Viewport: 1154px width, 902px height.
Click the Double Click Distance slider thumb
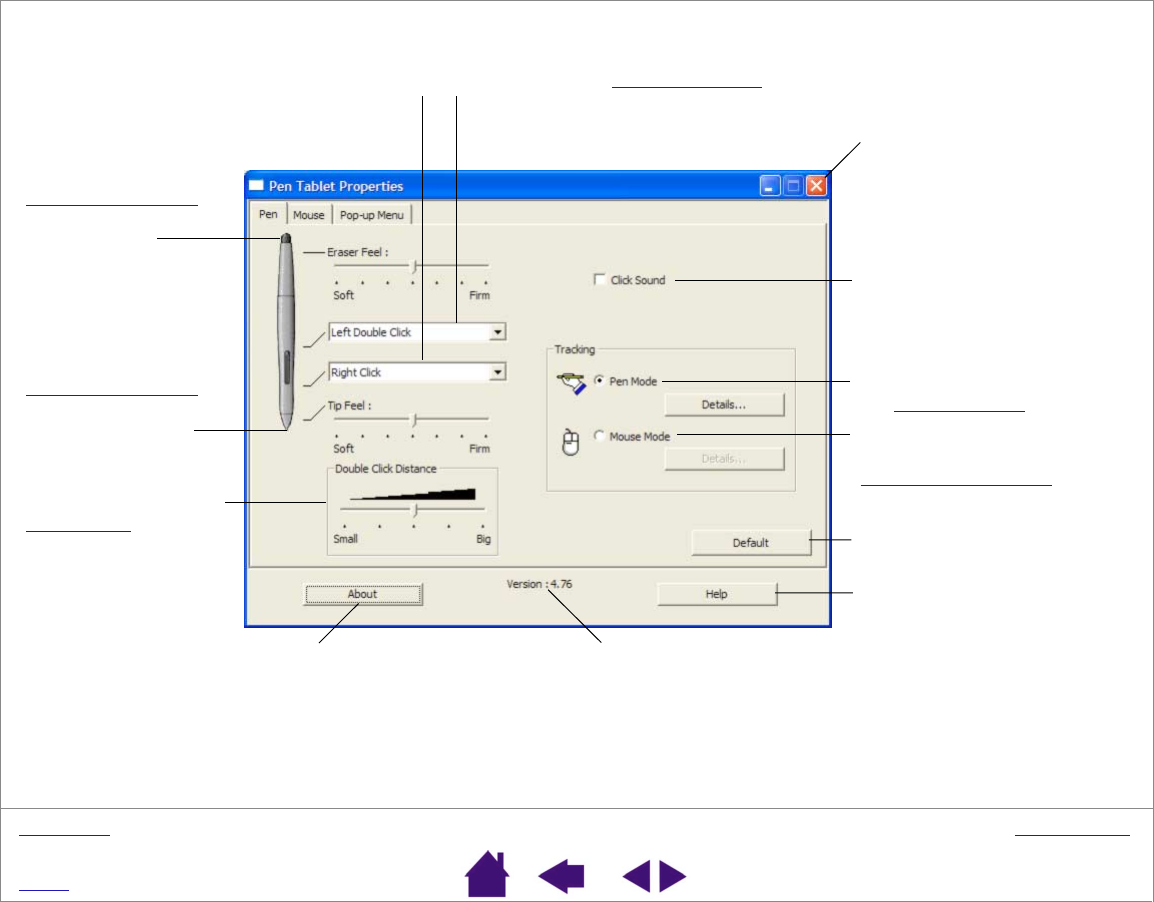415,510
